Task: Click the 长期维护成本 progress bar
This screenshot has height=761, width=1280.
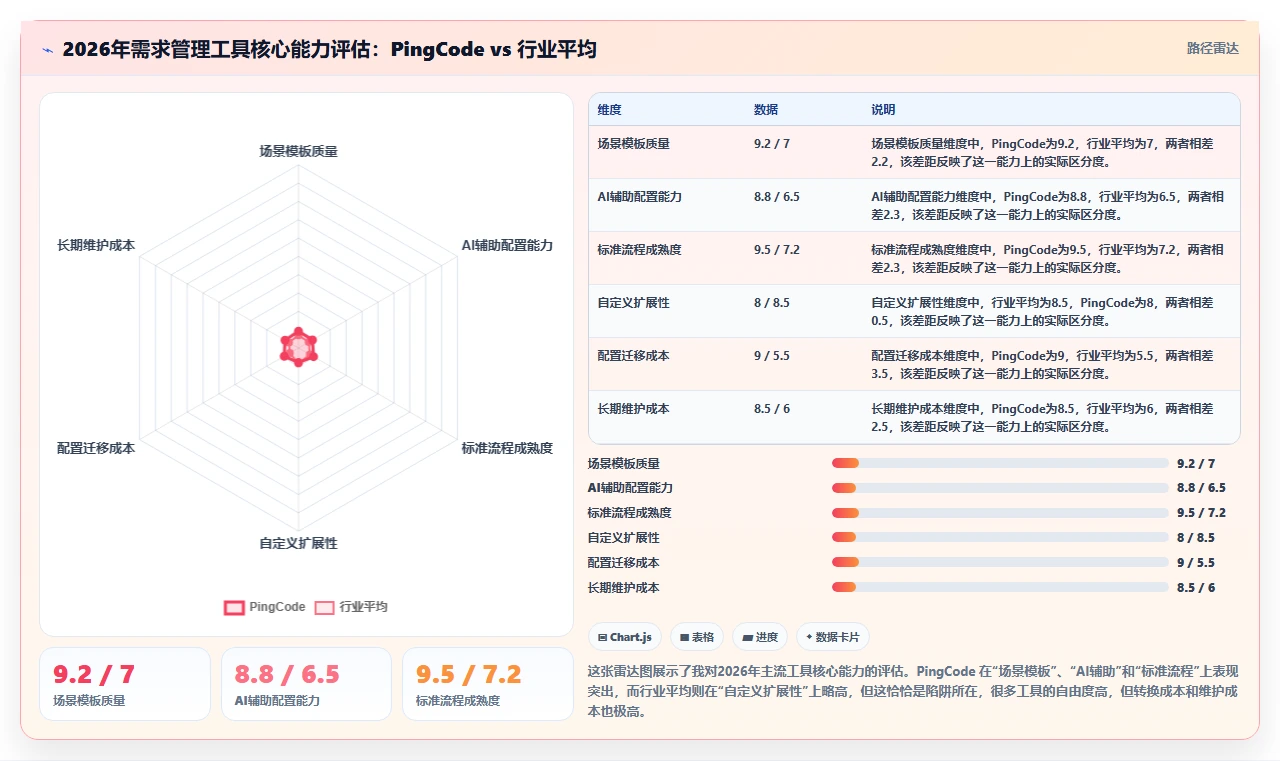Action: pyautogui.click(x=1000, y=588)
